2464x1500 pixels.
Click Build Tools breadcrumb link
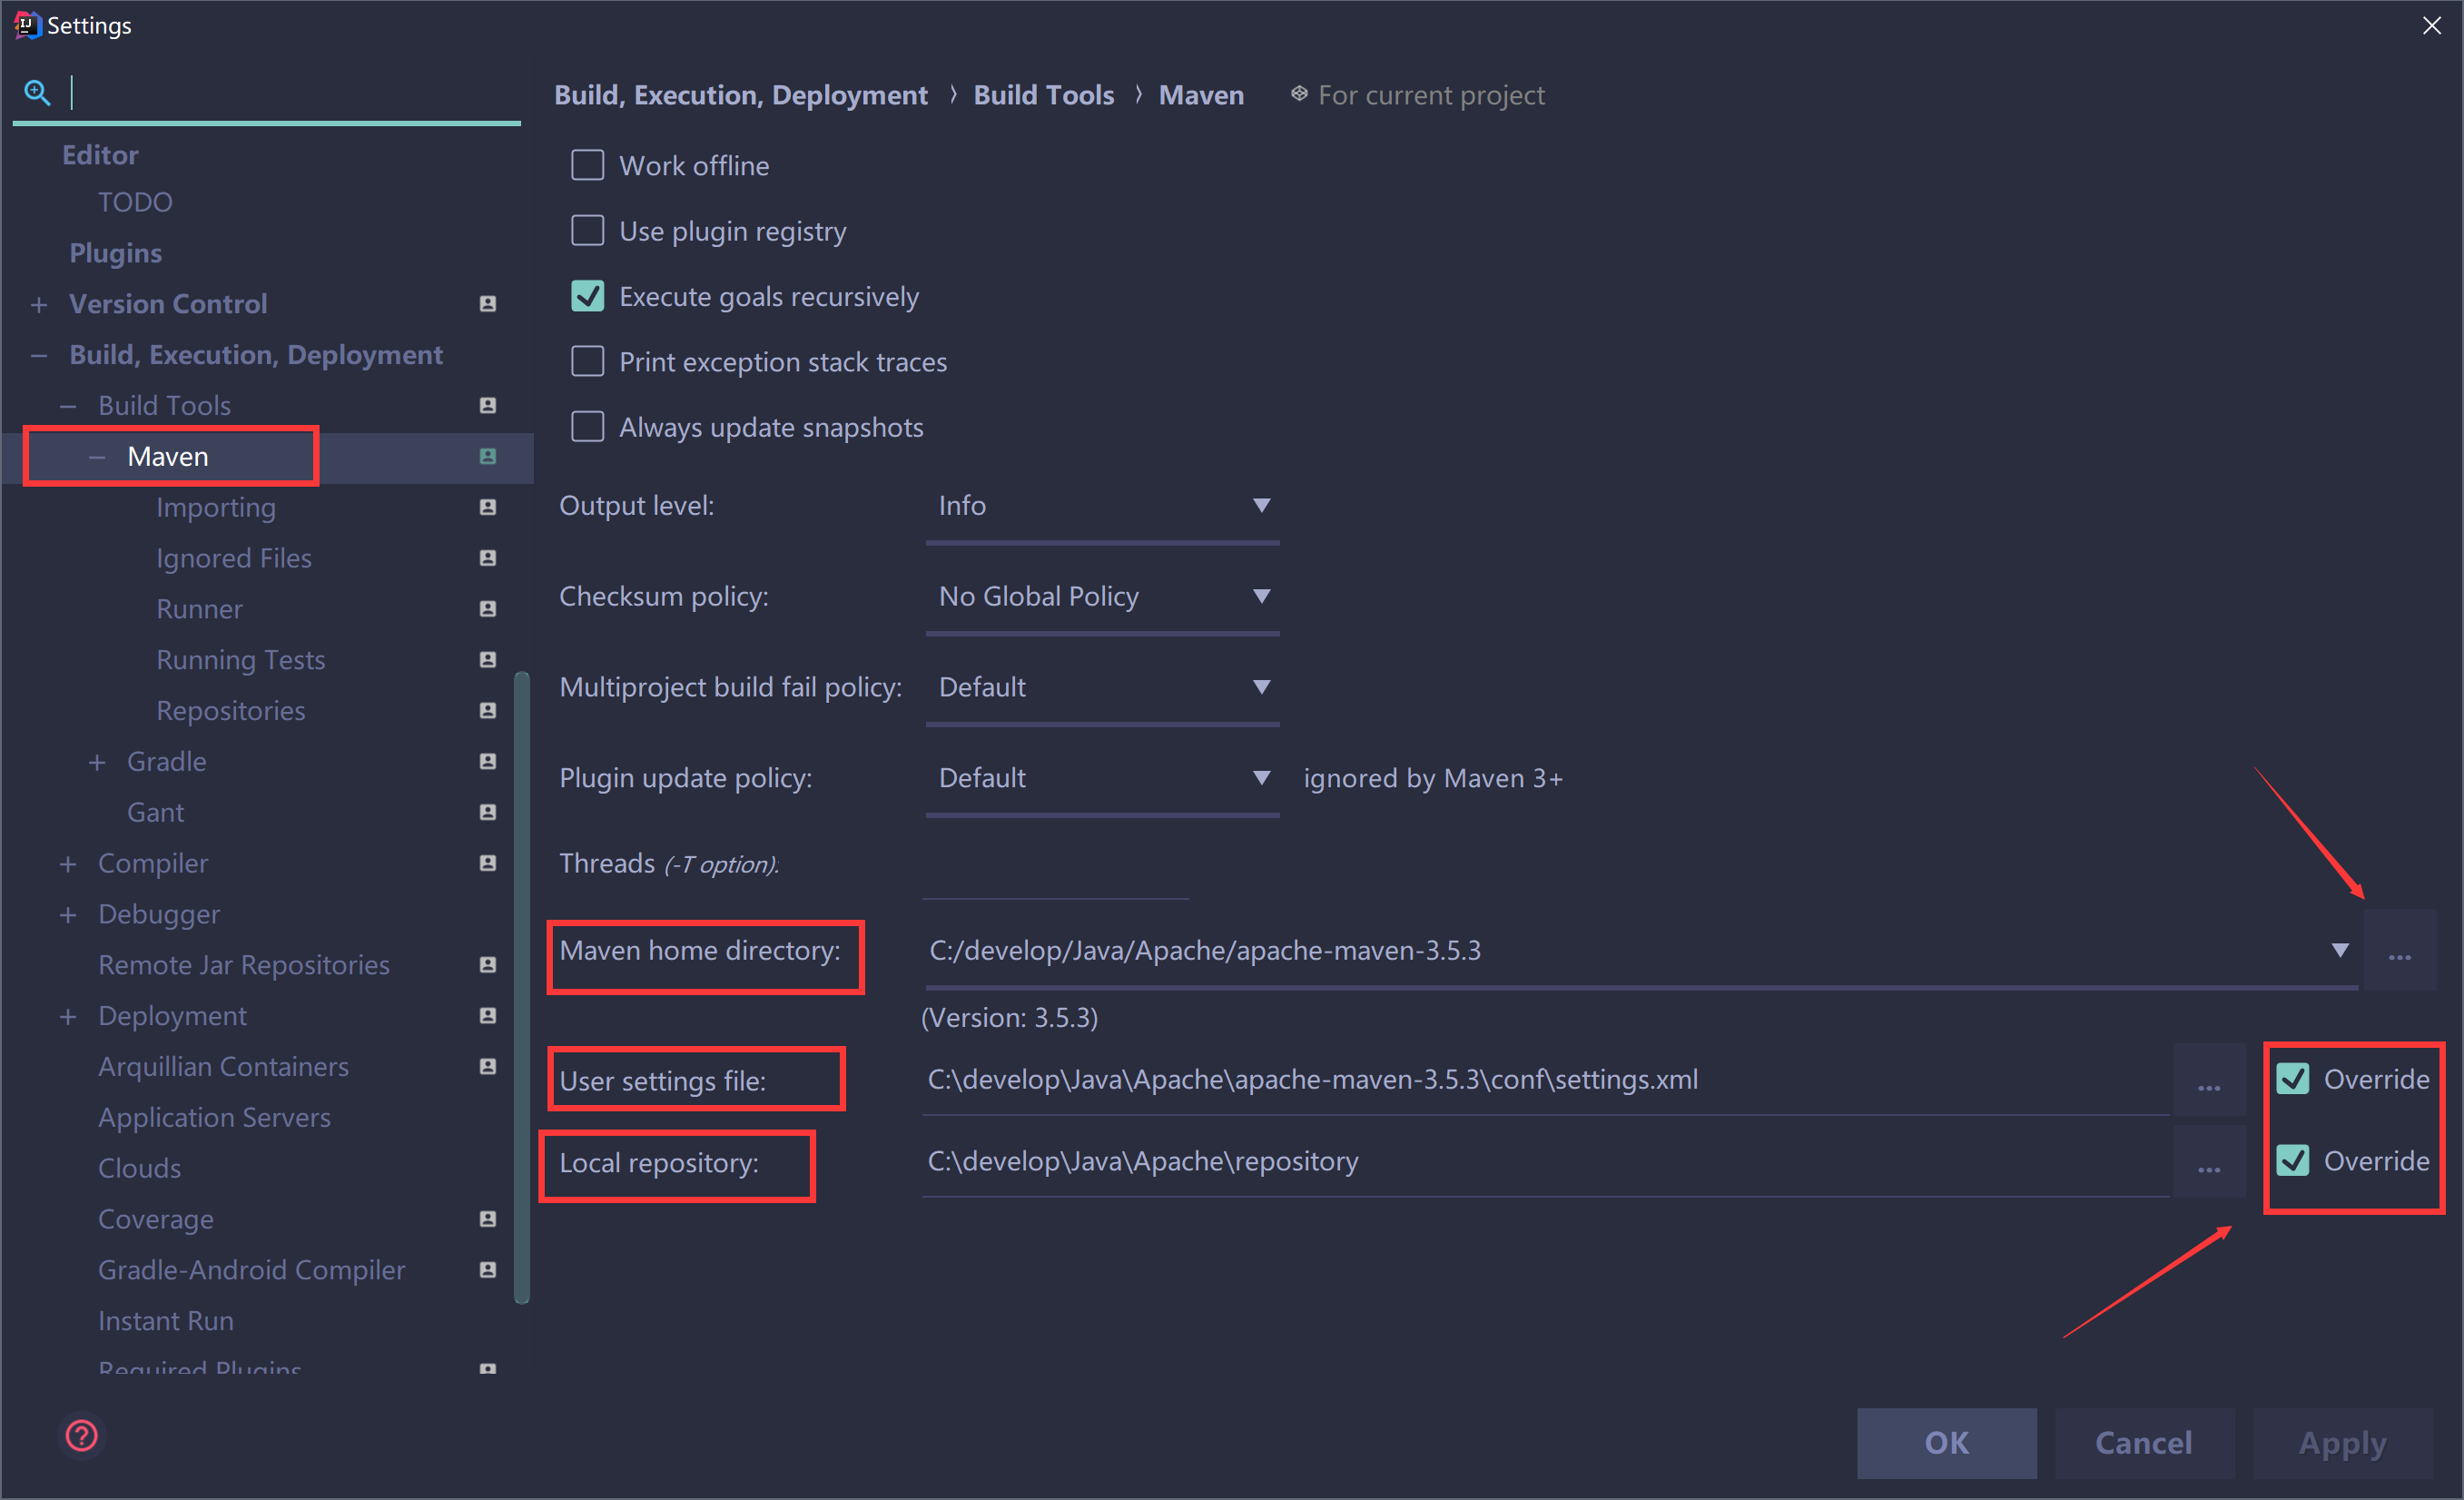tap(1043, 95)
